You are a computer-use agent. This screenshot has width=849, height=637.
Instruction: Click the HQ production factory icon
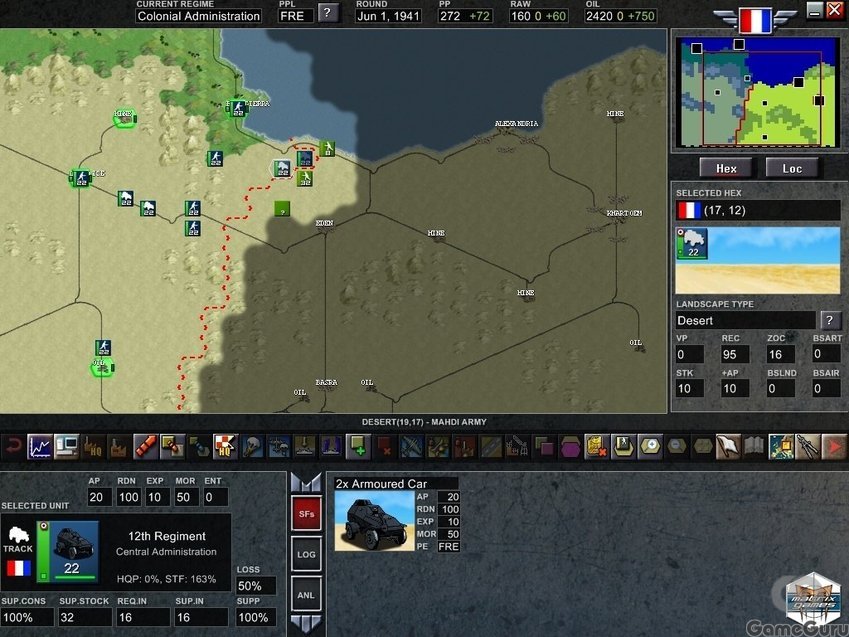pyautogui.click(x=93, y=447)
